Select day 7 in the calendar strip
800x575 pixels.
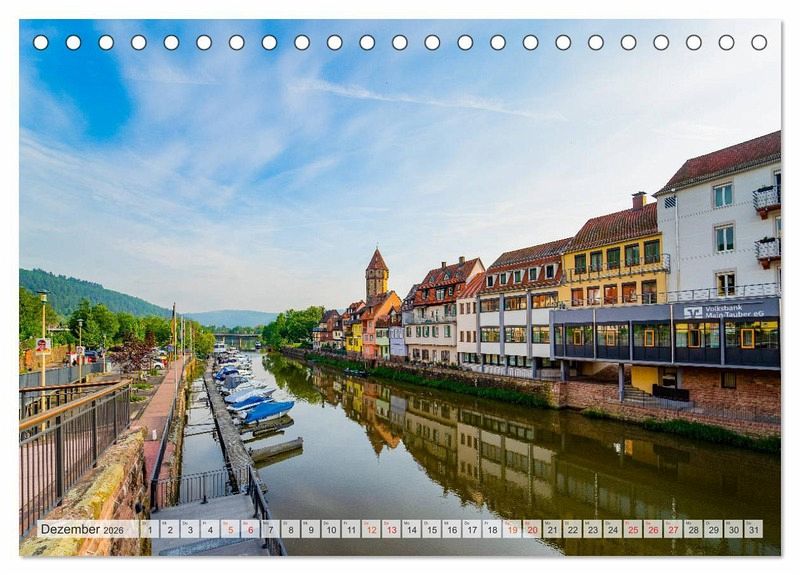tap(270, 529)
